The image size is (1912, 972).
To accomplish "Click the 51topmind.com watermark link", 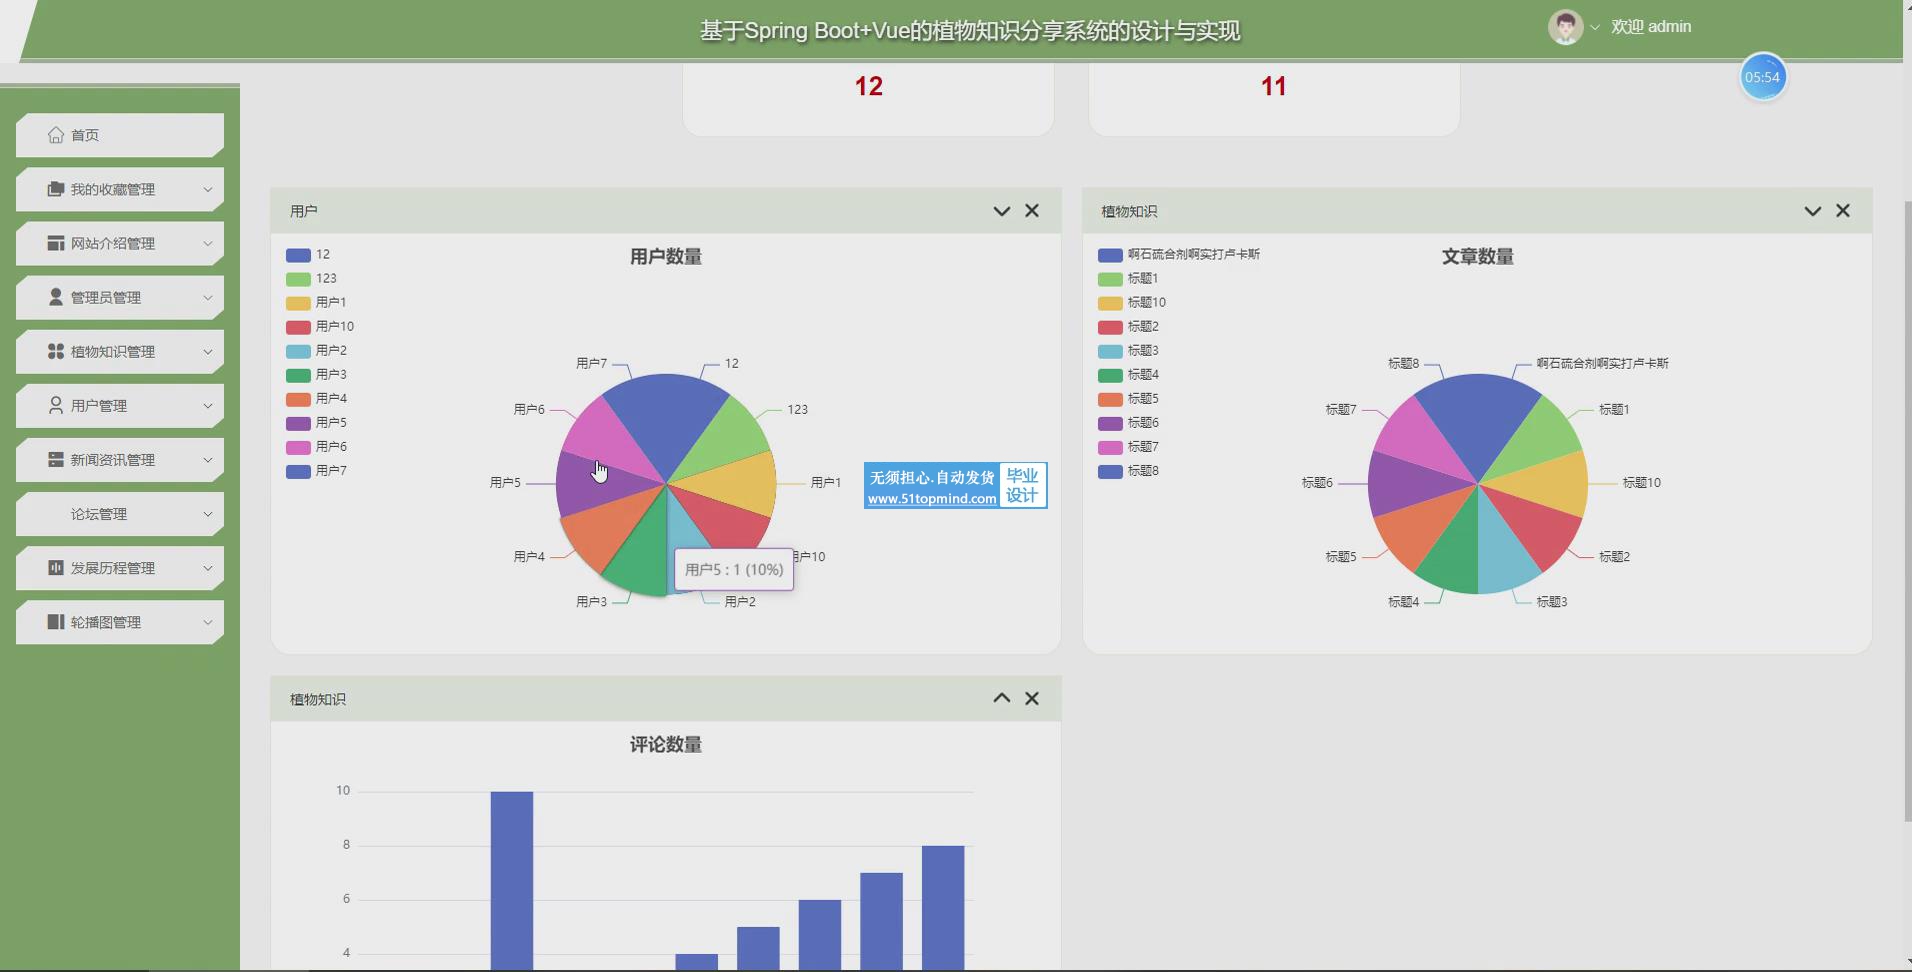I will (x=931, y=498).
